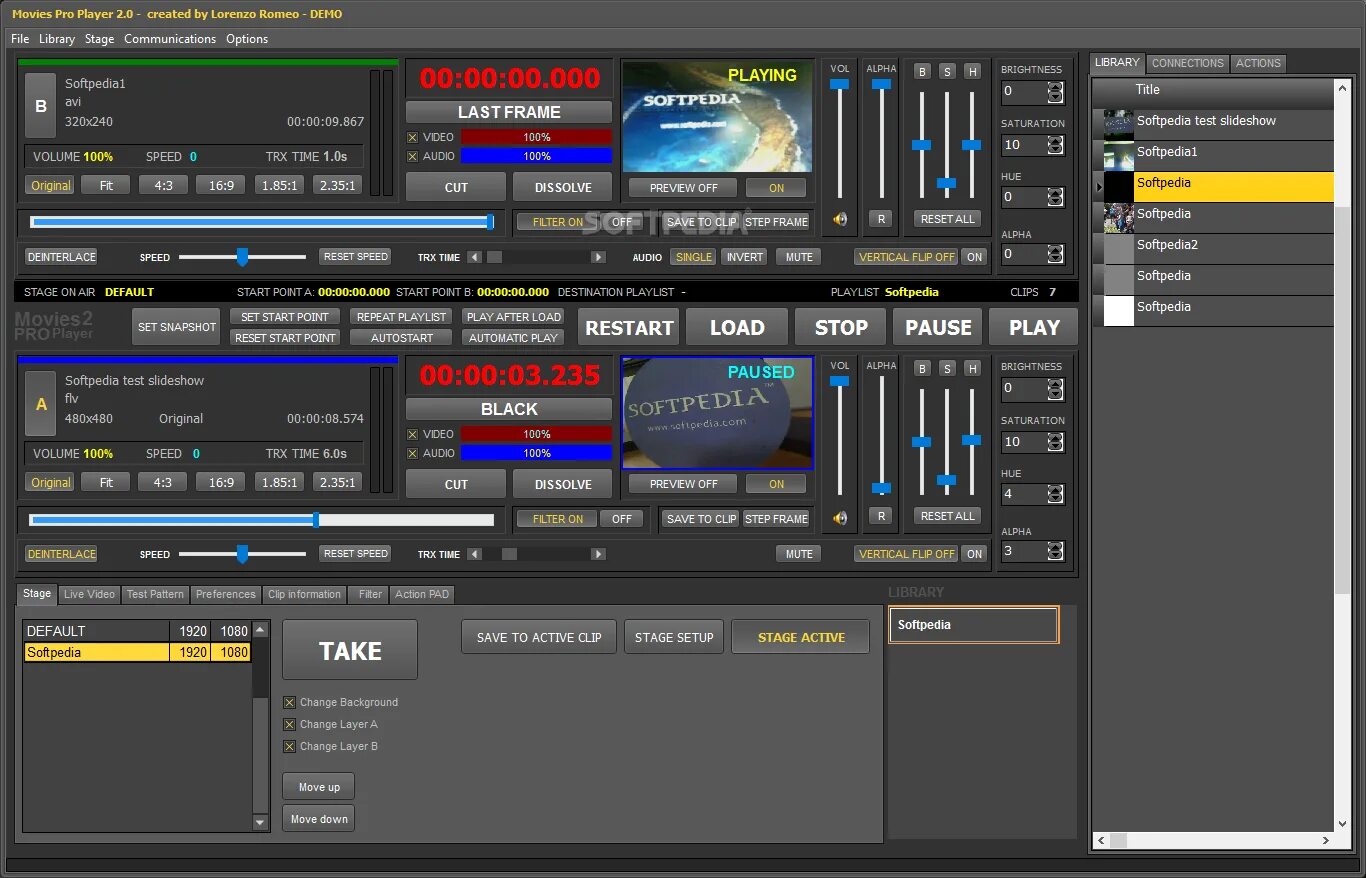Click the large TAKE button
Screen dimensions: 1366x878
point(350,651)
